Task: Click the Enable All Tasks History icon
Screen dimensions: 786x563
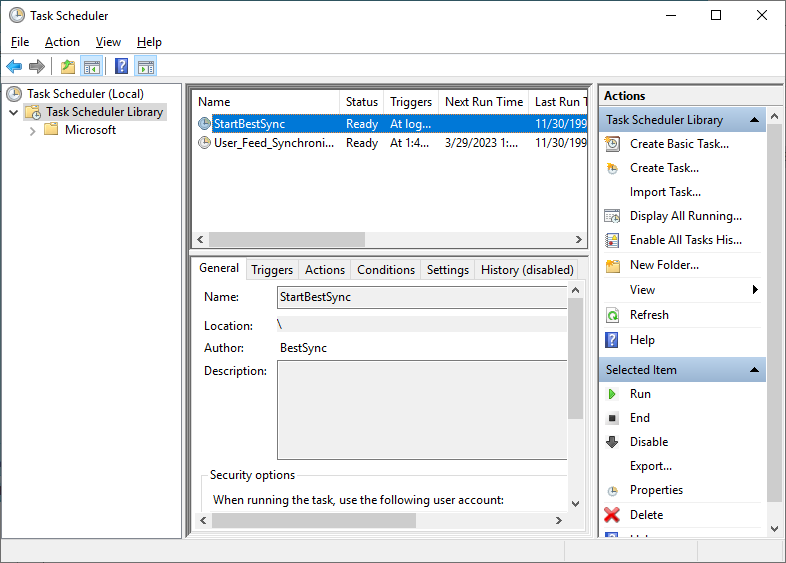Action: click(612, 240)
